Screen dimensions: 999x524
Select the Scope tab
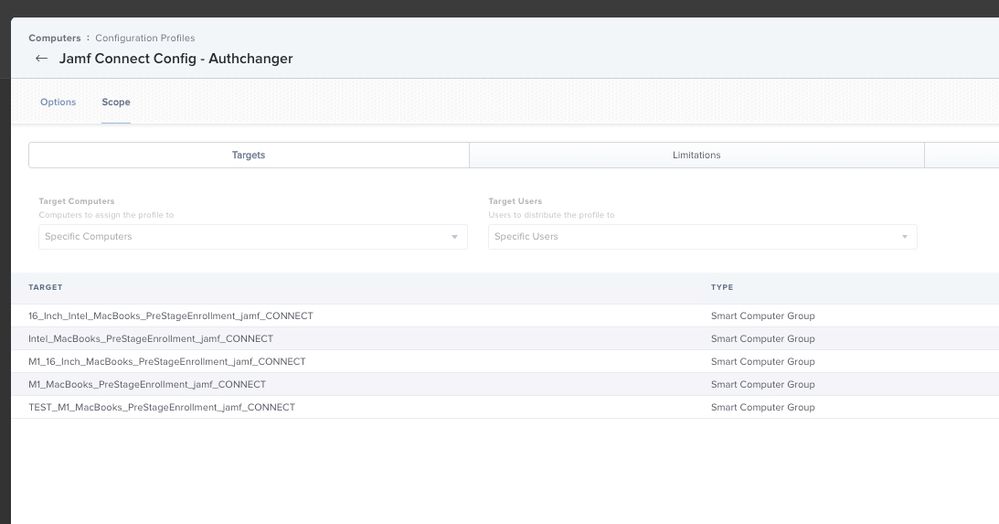click(116, 102)
